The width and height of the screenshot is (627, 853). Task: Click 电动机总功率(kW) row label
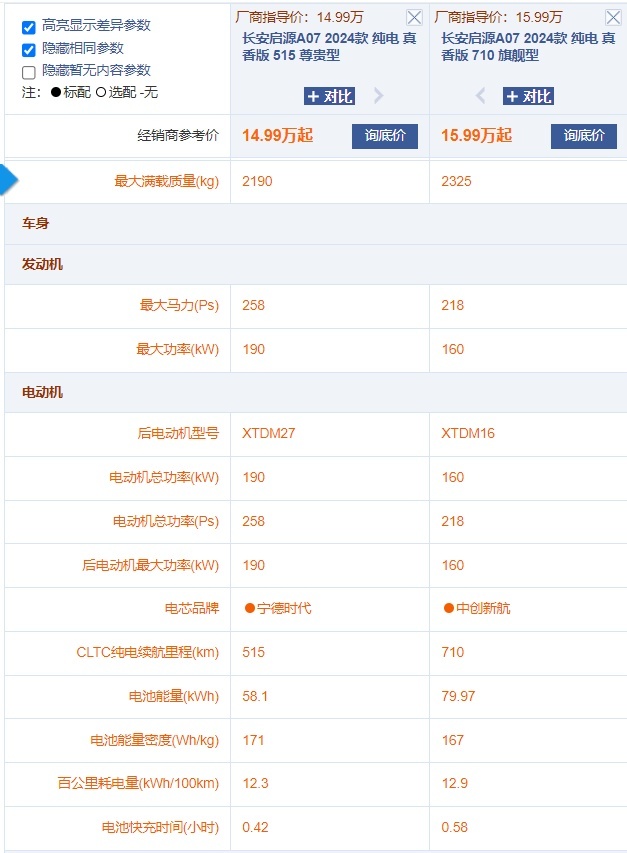[164, 477]
